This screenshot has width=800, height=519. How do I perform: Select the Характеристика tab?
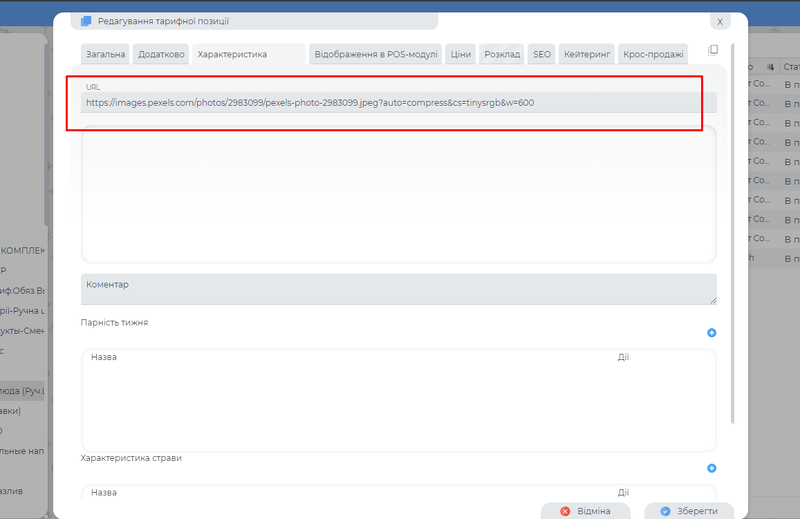point(232,54)
